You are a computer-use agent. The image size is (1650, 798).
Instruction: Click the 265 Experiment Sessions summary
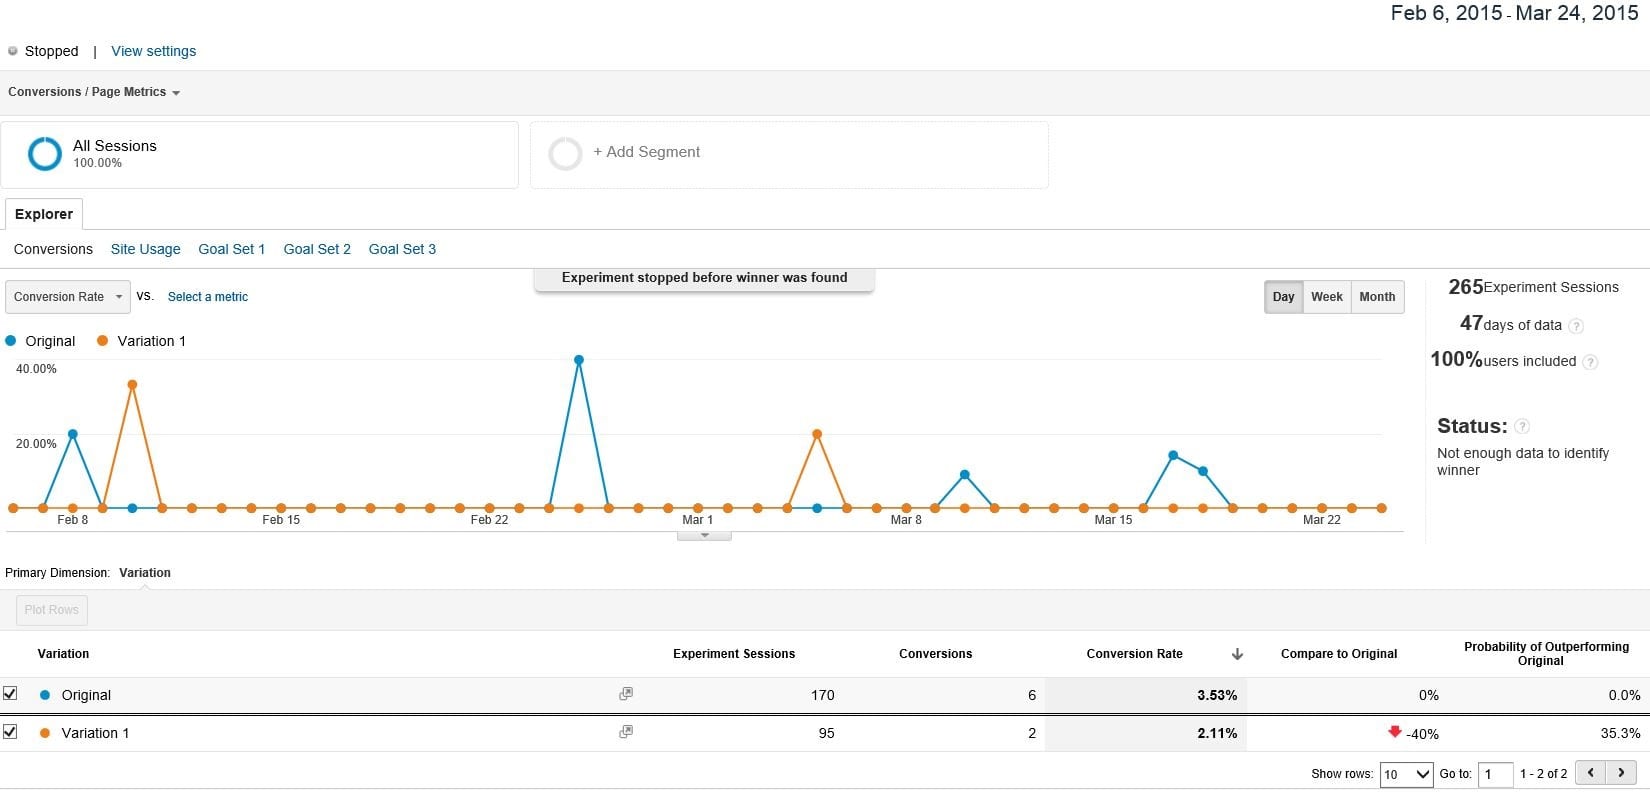pyautogui.click(x=1533, y=287)
